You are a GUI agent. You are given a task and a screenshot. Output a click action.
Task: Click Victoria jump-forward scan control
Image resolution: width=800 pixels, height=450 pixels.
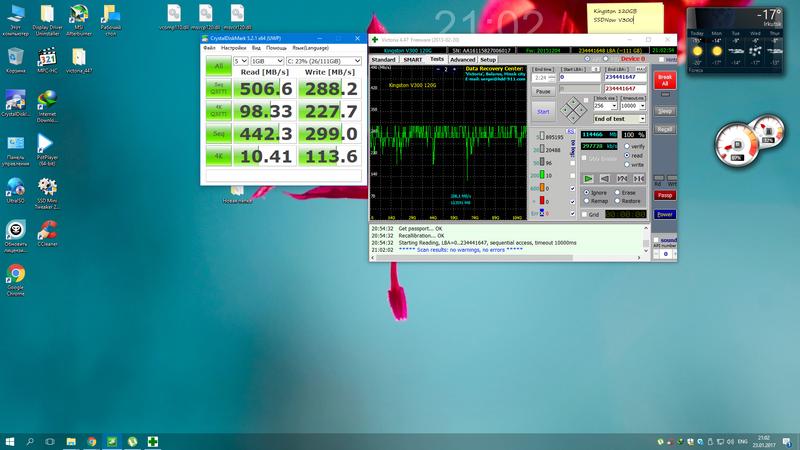point(622,179)
